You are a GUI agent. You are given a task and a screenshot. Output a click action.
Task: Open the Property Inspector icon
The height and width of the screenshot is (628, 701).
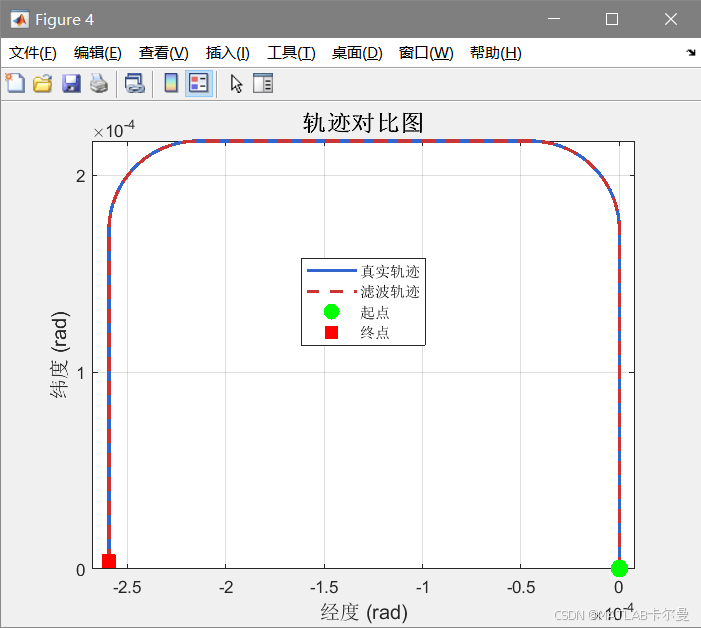pos(263,83)
